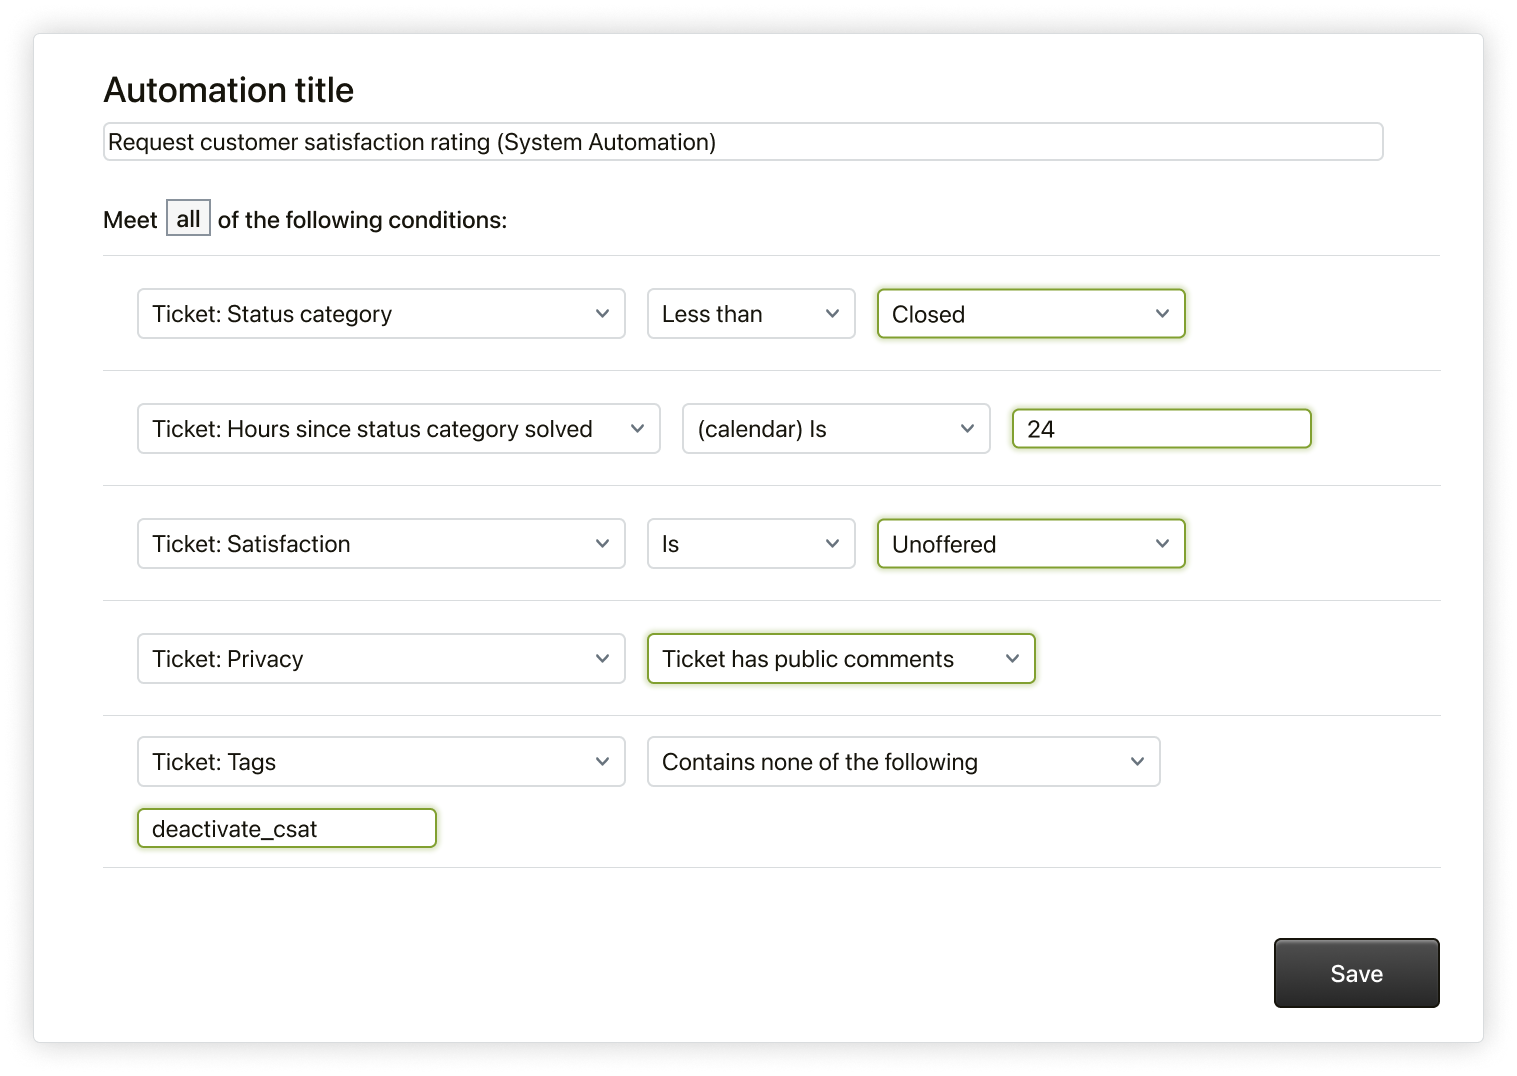1517x1076 pixels.
Task: Expand the (calendar) Is operator dropdown
Action: (835, 429)
